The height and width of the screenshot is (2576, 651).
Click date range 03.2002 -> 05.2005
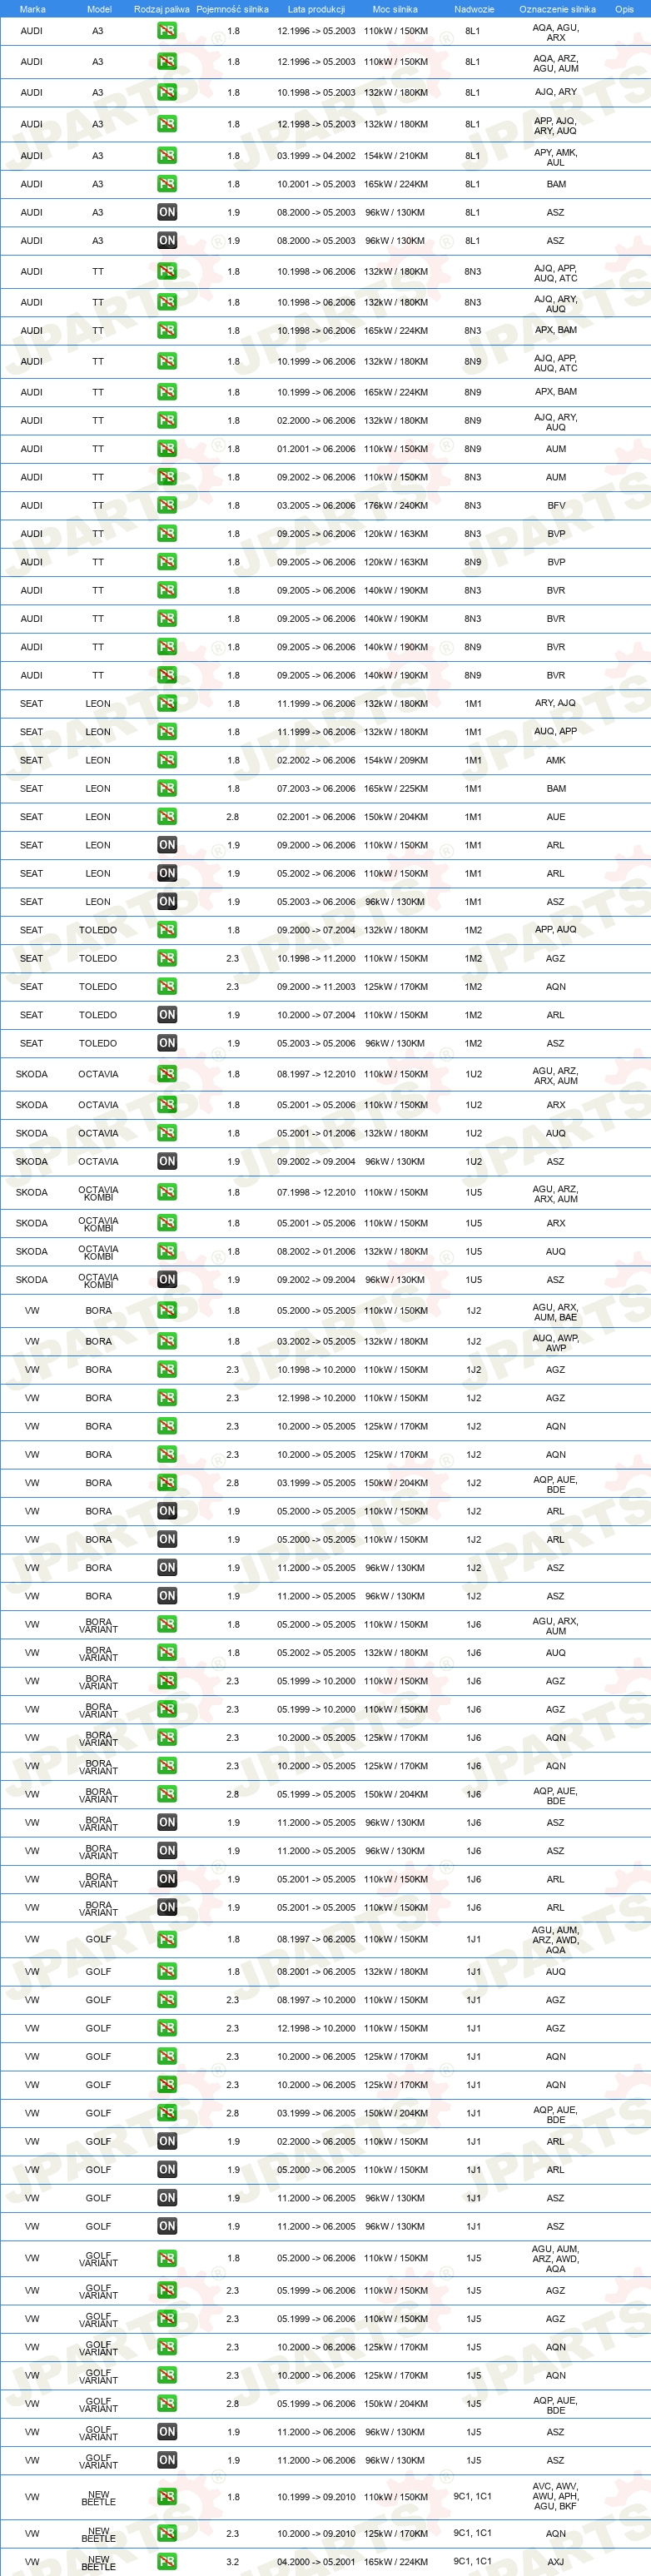316,1341
